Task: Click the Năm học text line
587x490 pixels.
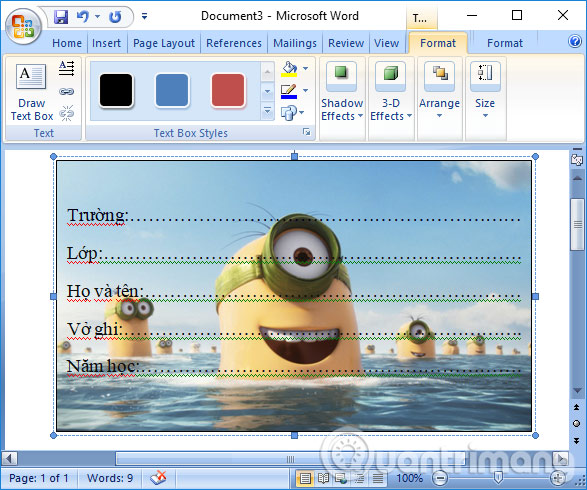Action: point(294,367)
